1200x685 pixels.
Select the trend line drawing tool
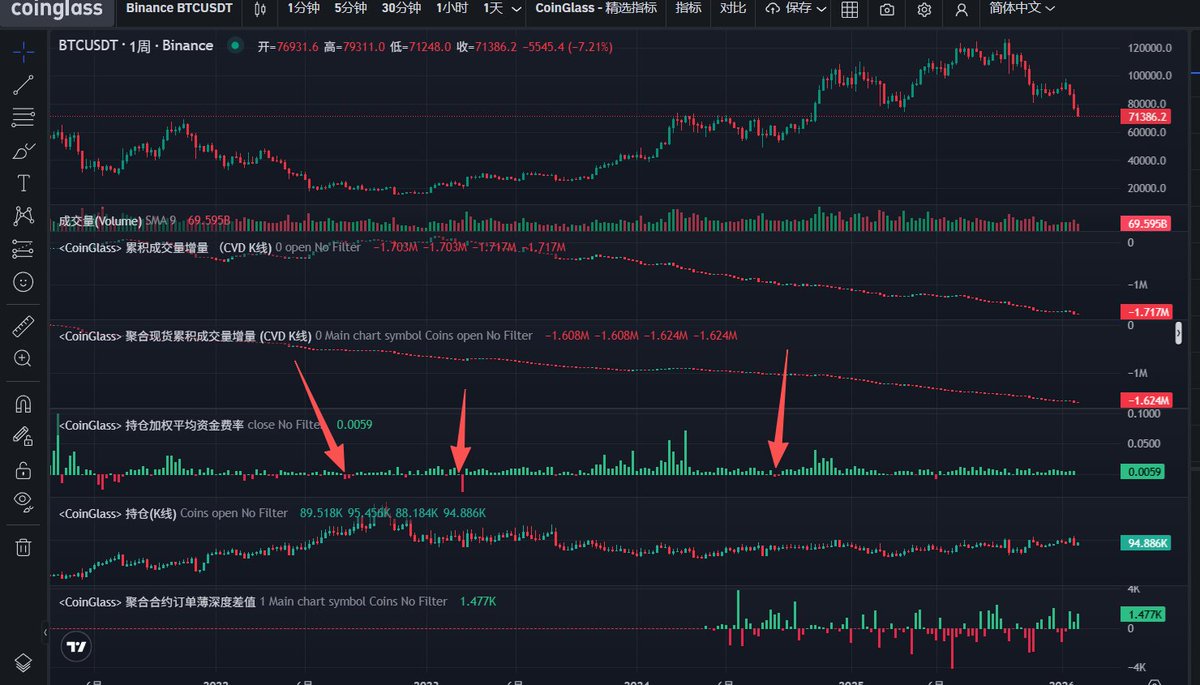[x=23, y=85]
